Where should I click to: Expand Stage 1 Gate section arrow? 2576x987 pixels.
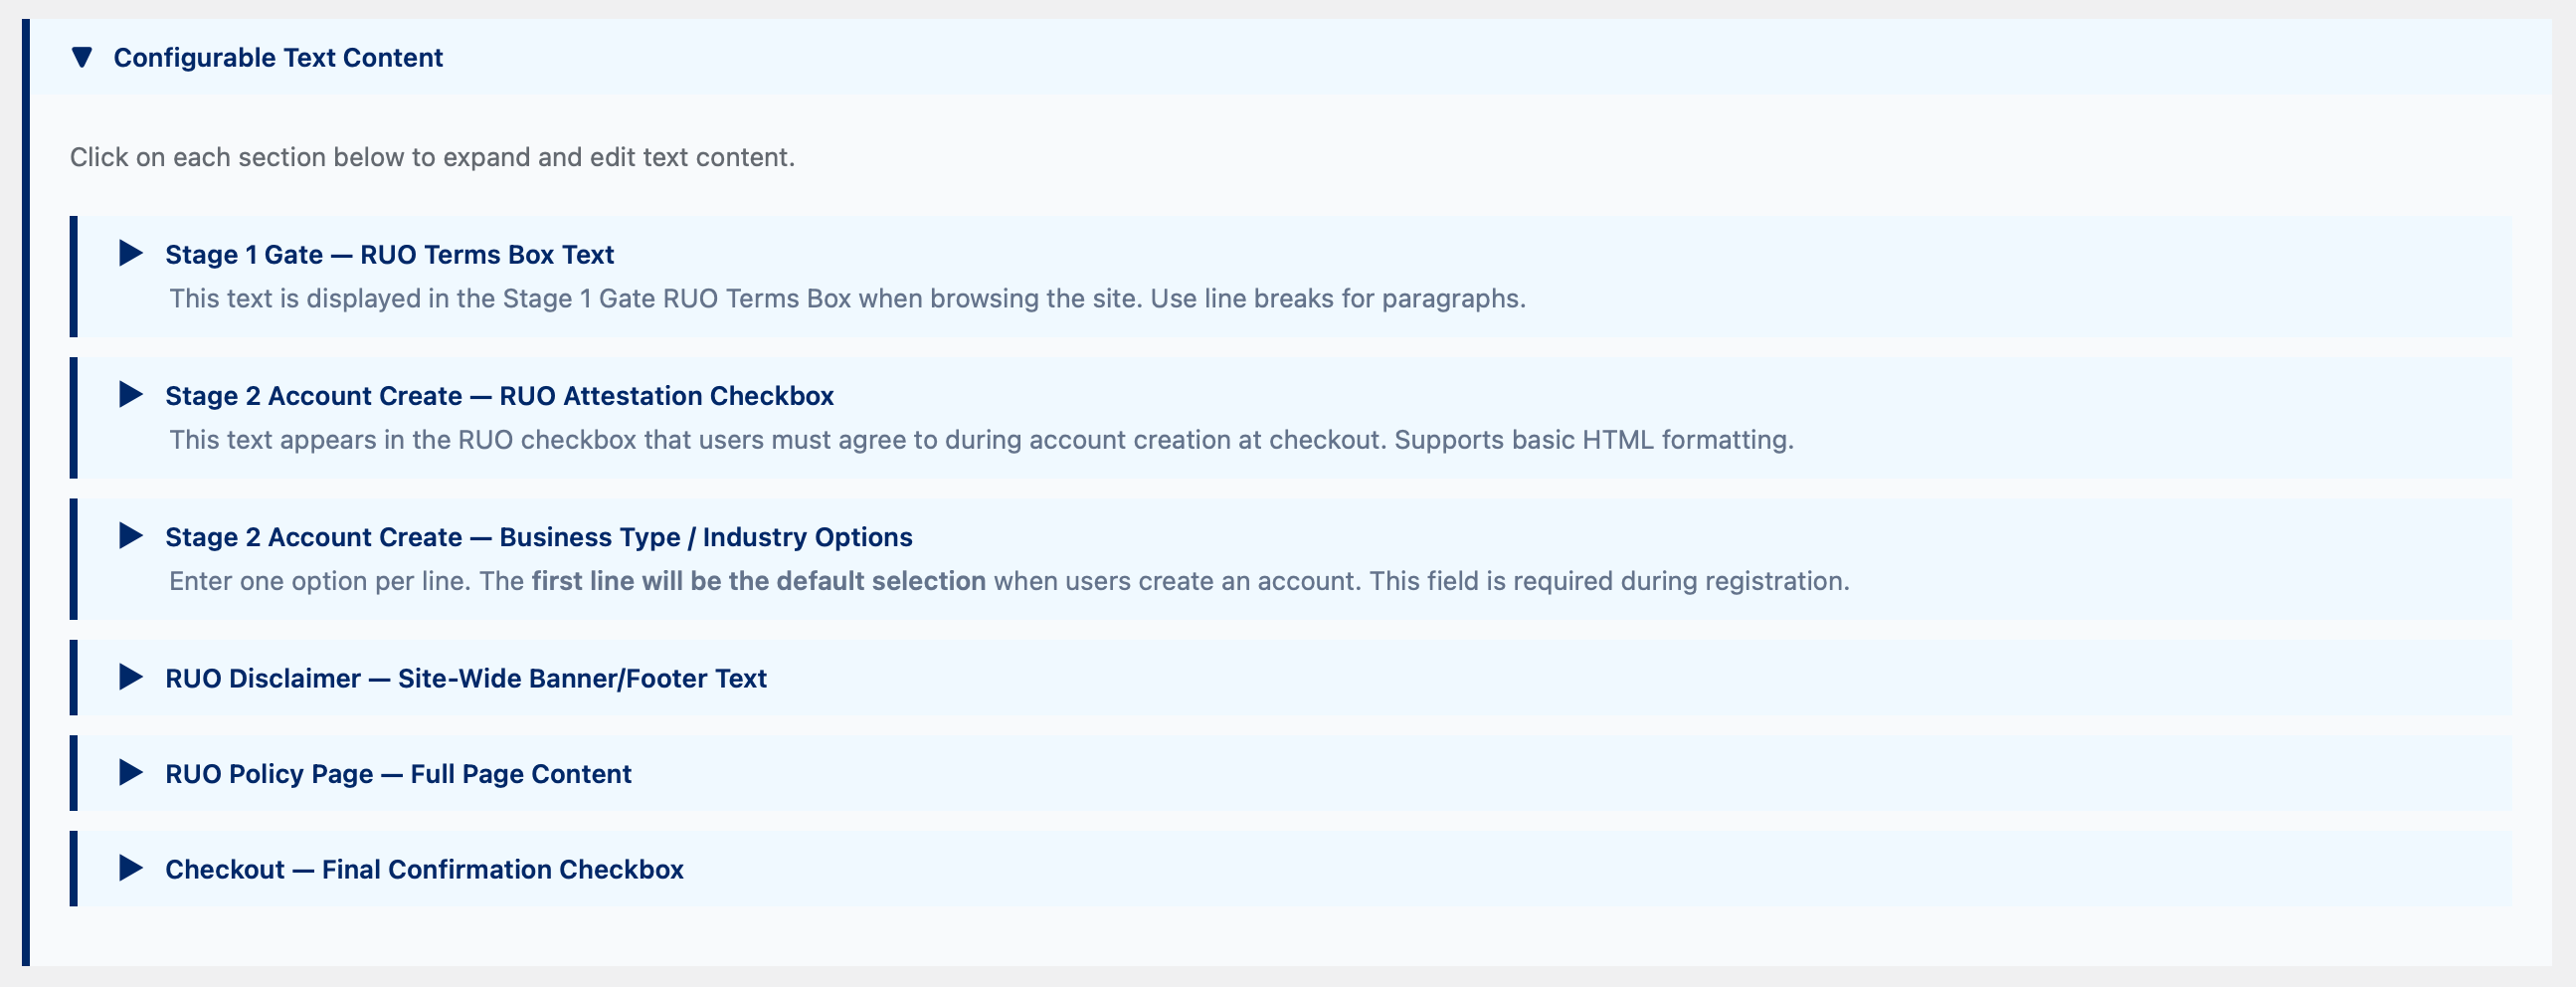tap(130, 253)
